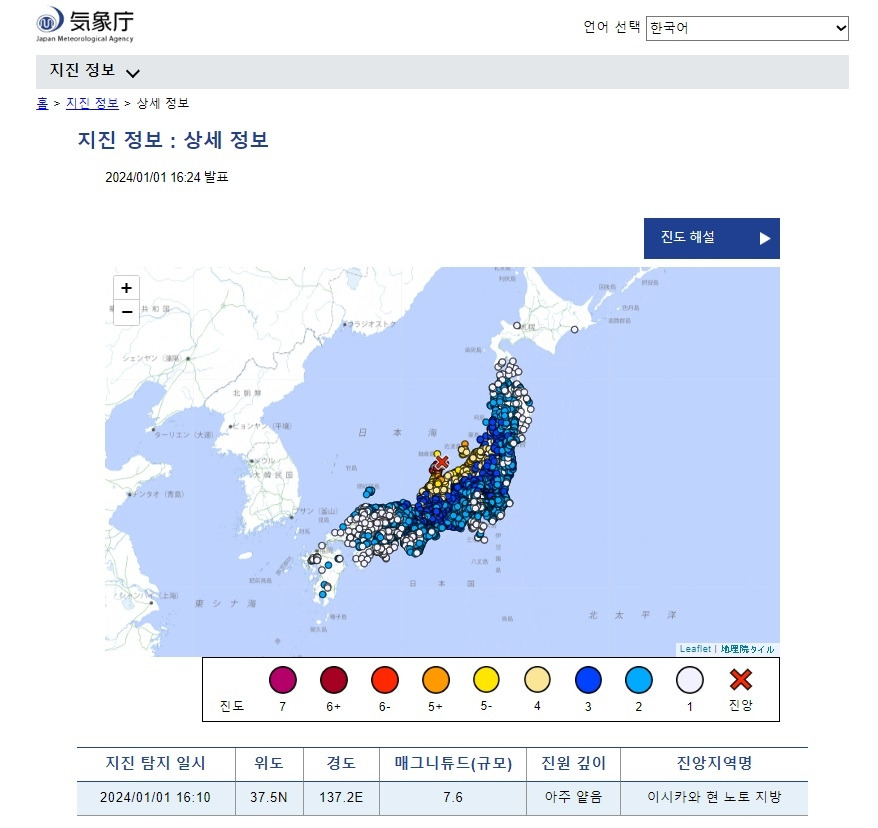The width and height of the screenshot is (878, 828).
Task: Follow the 홈 breadcrumb link
Action: (41, 103)
